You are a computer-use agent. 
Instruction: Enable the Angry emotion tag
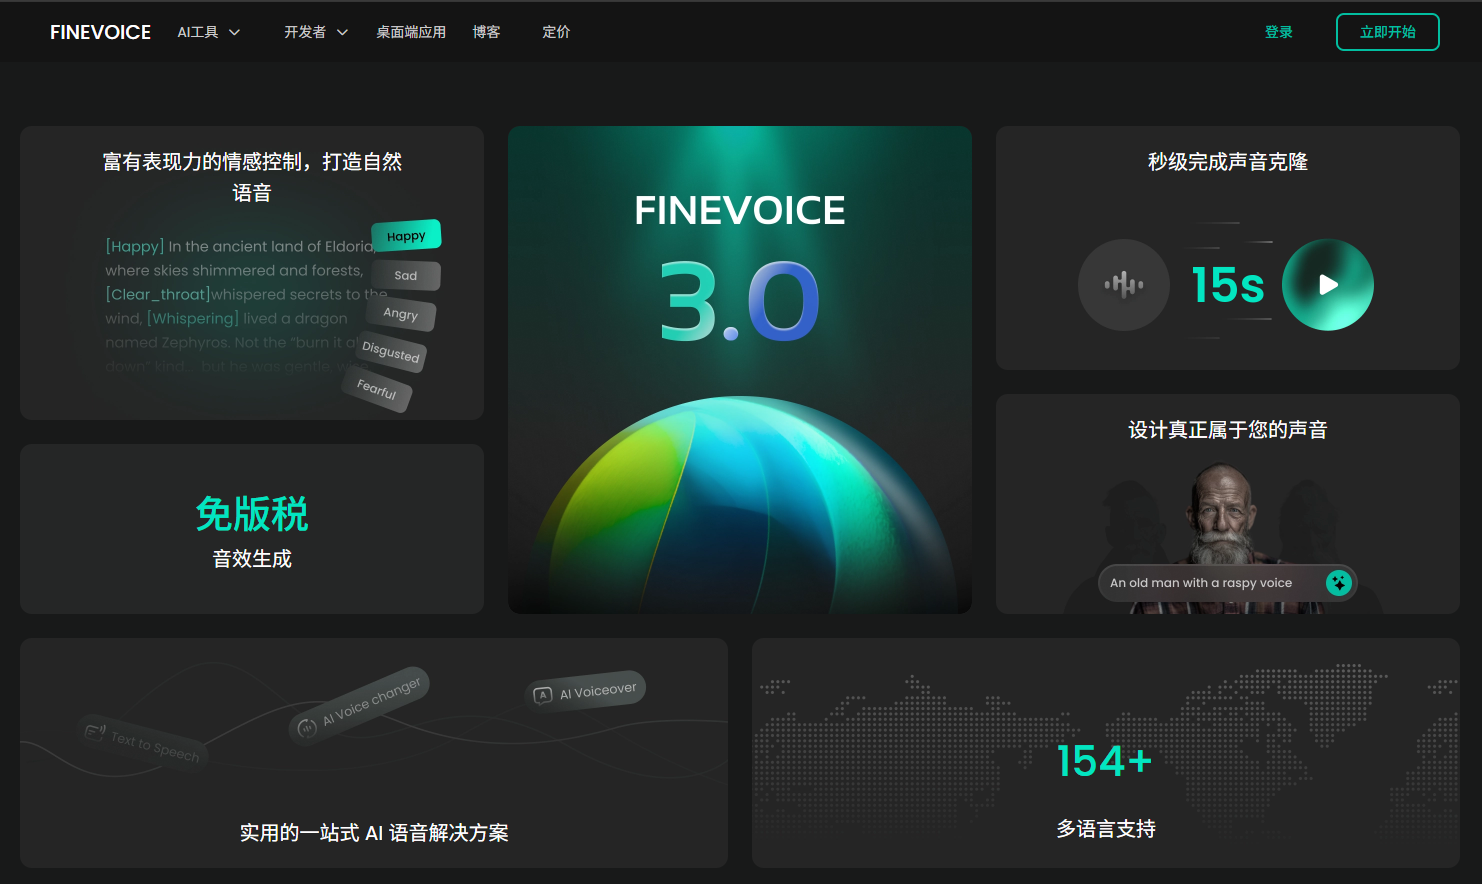400,315
